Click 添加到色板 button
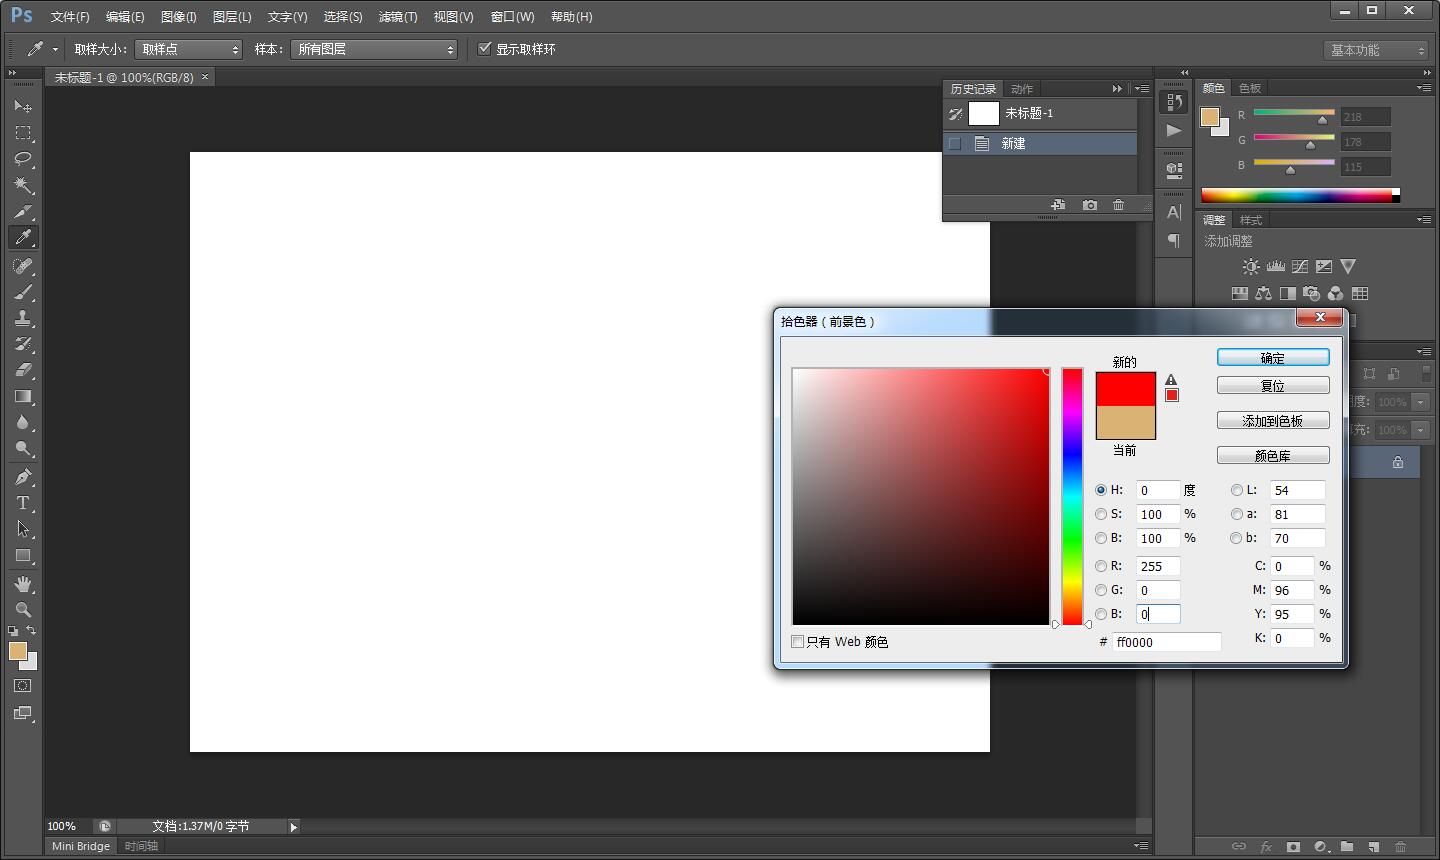This screenshot has width=1440, height=860. (x=1273, y=421)
